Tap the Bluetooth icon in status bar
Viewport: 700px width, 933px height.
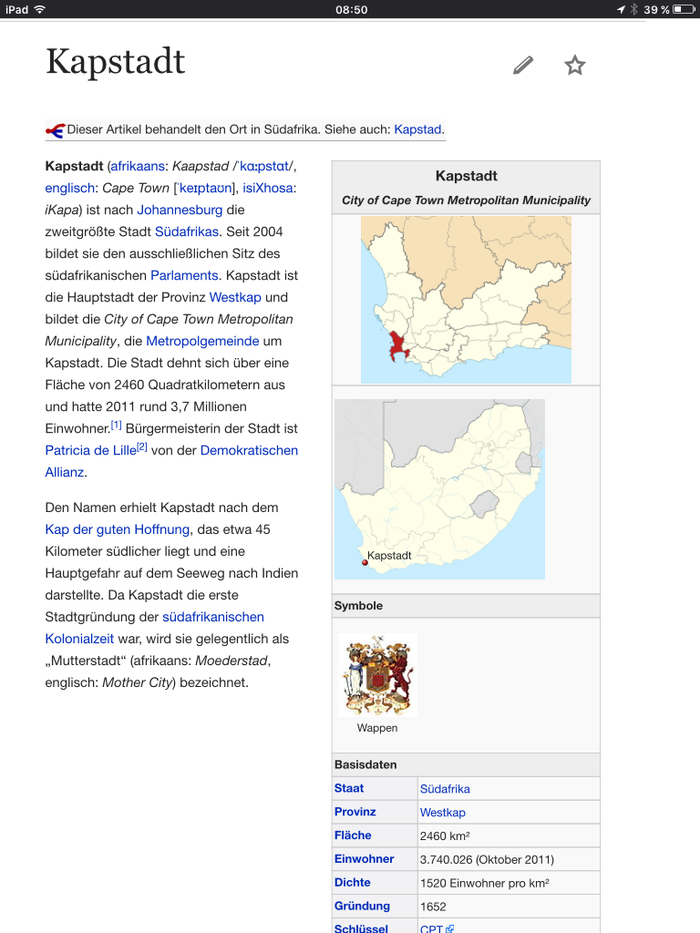click(633, 10)
